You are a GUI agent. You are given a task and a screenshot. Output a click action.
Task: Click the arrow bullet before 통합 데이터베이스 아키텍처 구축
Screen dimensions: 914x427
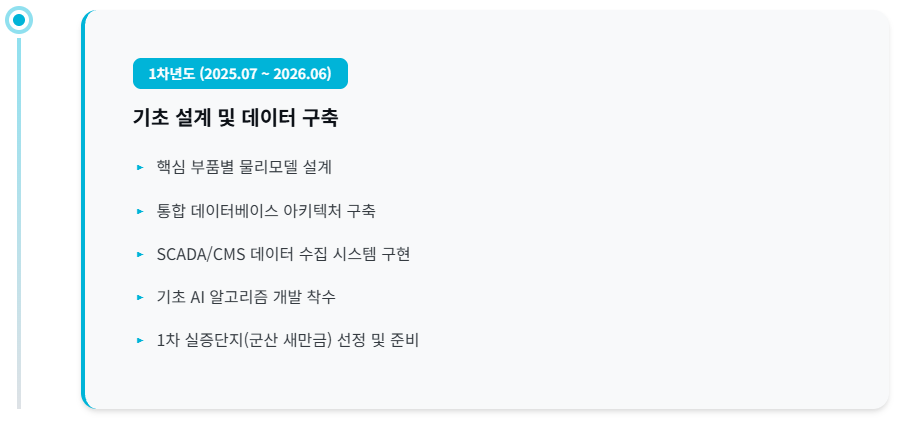coord(140,211)
